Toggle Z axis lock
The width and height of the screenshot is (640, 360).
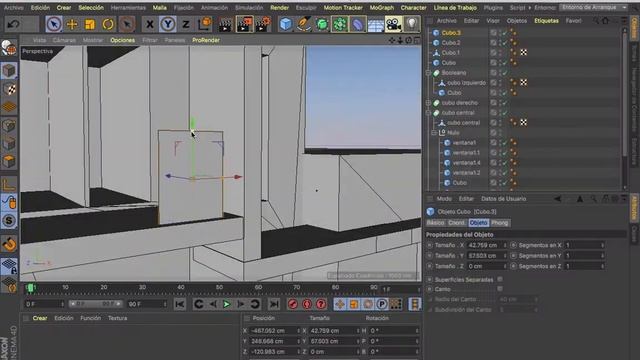click(x=186, y=24)
